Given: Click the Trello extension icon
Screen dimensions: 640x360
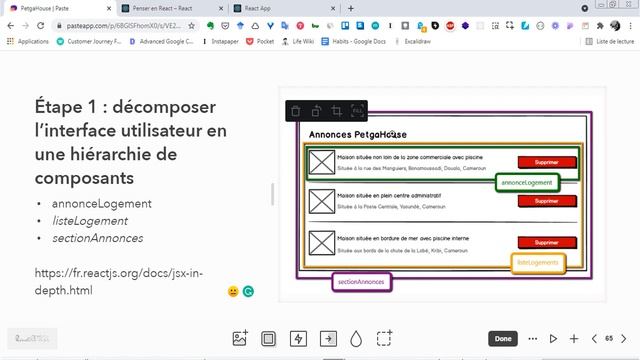Looking at the screenshot, I should tap(345, 26).
